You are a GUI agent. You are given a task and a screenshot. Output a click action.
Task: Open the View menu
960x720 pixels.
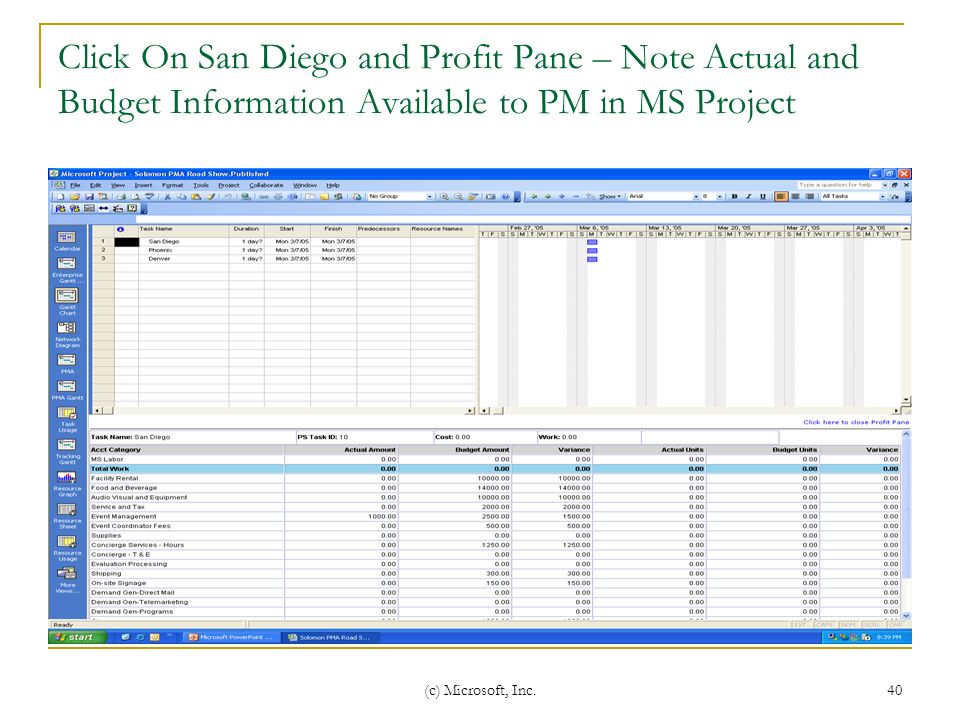click(118, 185)
